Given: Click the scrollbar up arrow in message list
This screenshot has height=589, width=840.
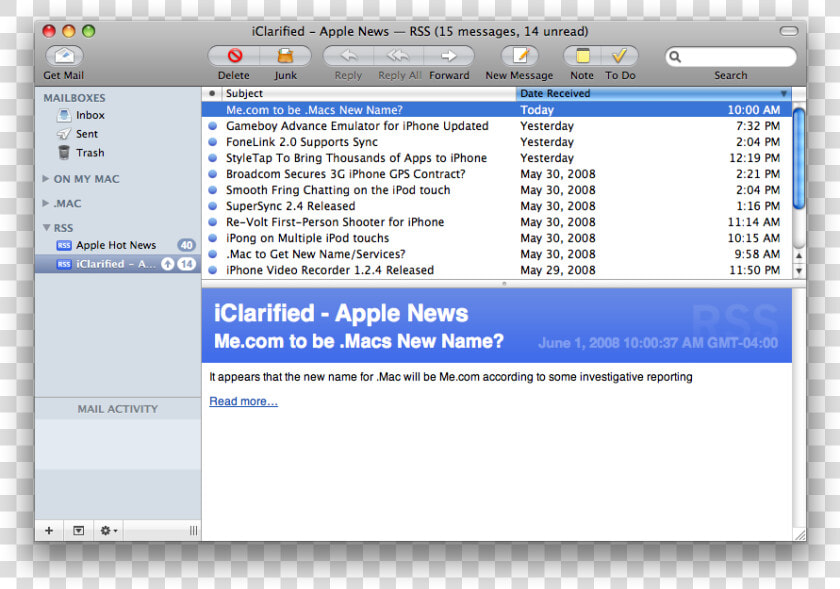Looking at the screenshot, I should [x=799, y=256].
